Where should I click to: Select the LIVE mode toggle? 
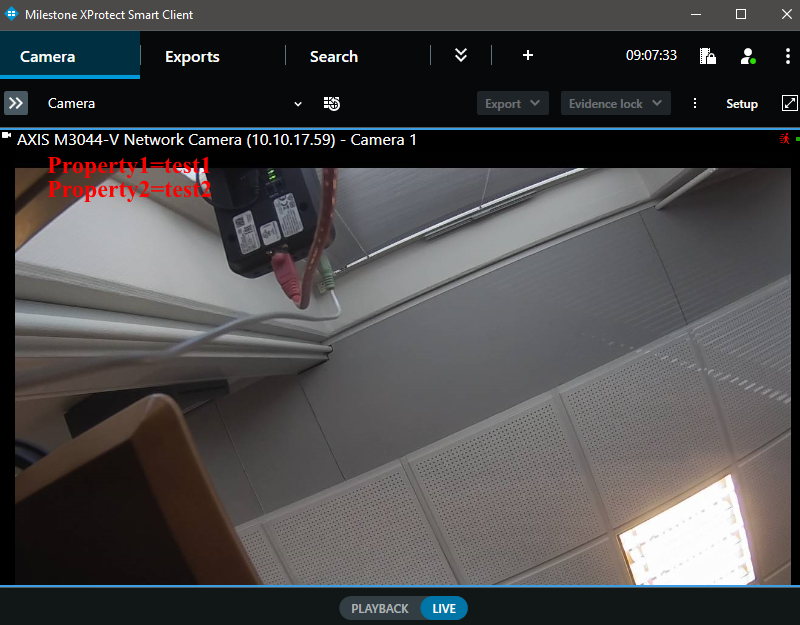point(442,607)
